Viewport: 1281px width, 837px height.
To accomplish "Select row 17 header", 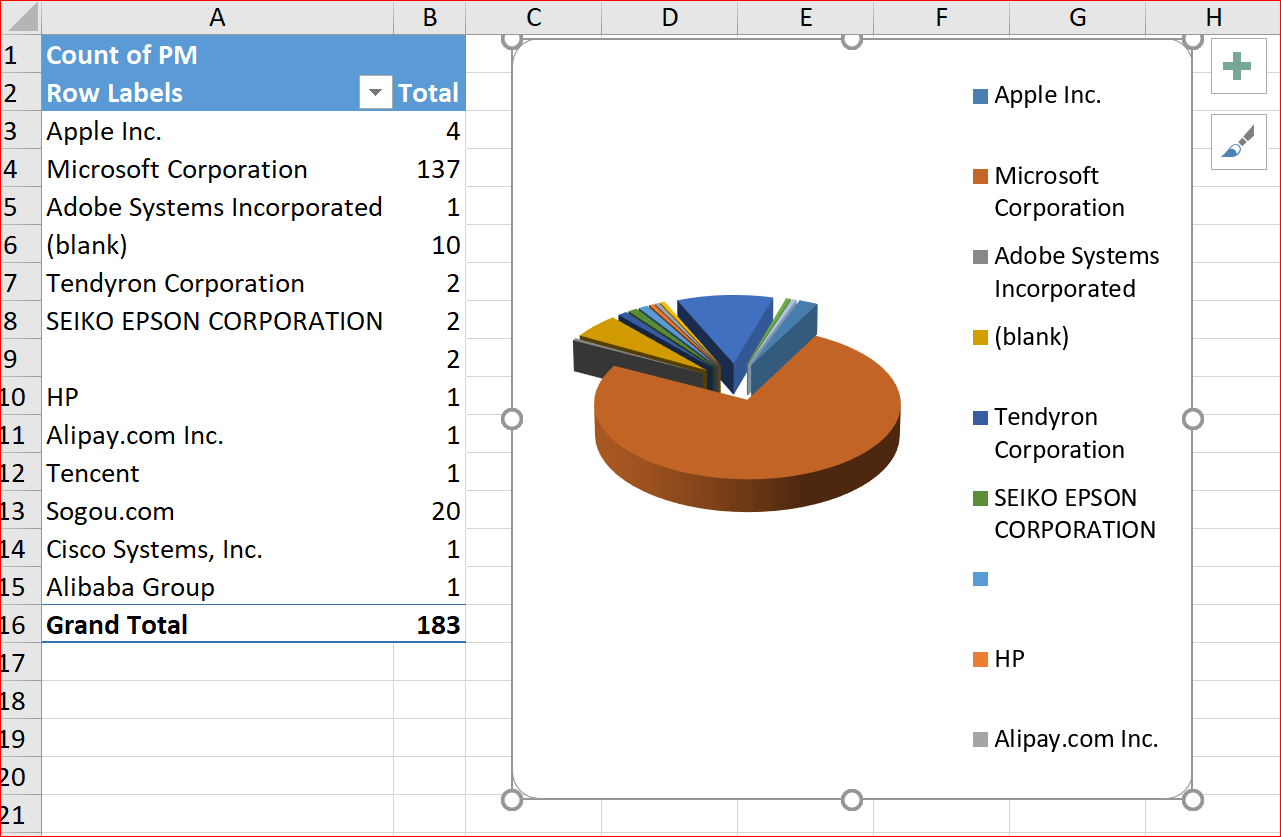I will [x=20, y=662].
